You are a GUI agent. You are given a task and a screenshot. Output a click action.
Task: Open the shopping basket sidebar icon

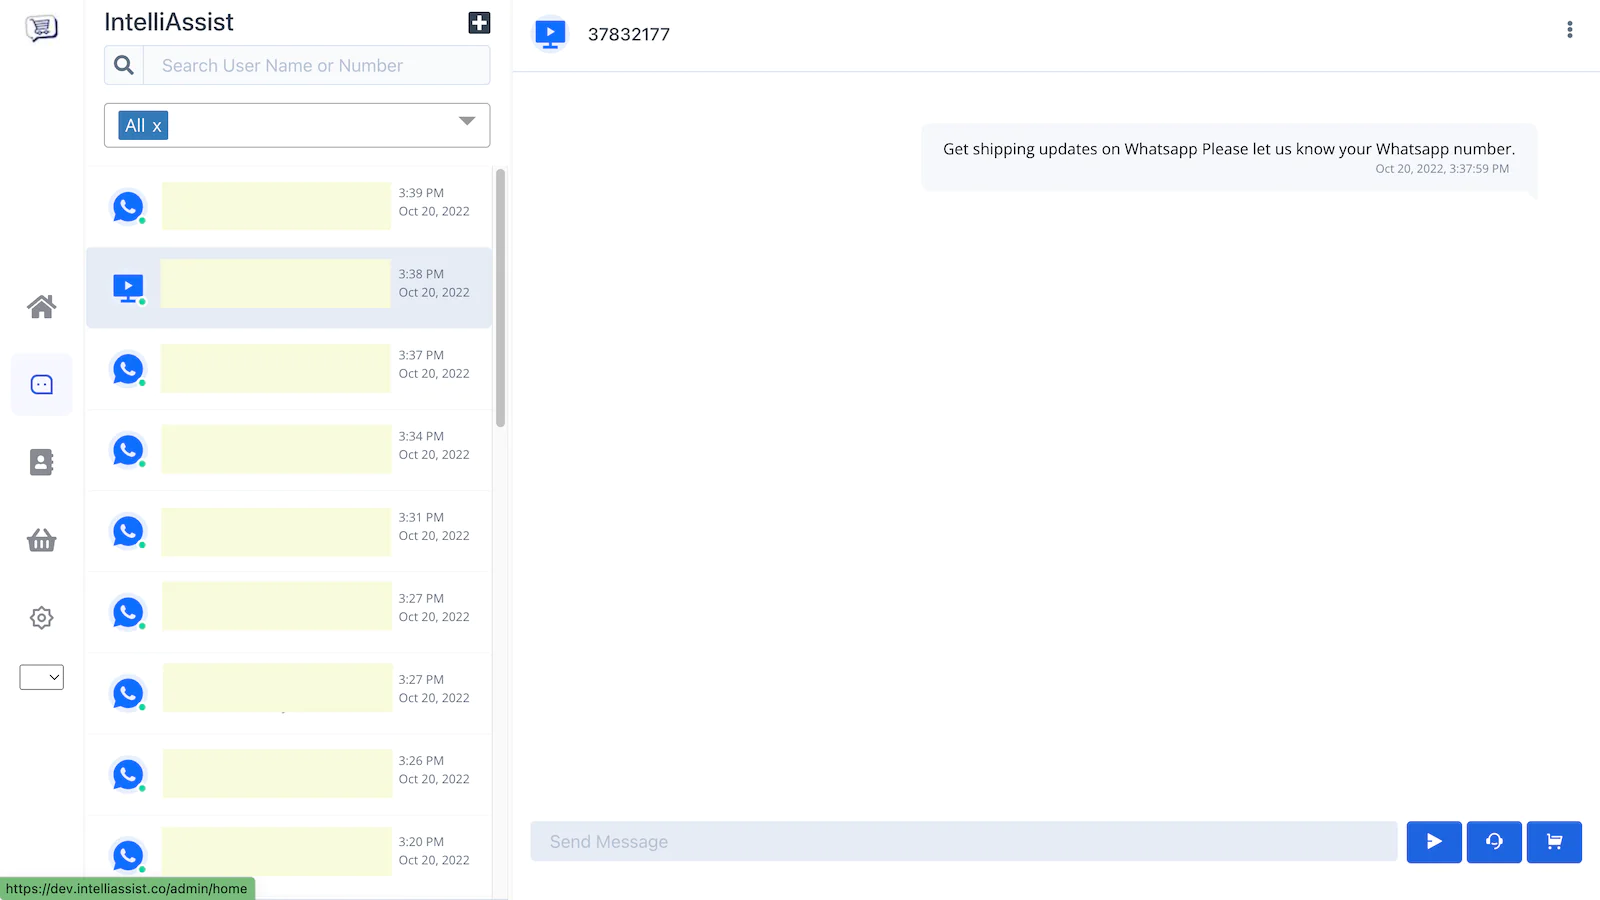tap(41, 541)
